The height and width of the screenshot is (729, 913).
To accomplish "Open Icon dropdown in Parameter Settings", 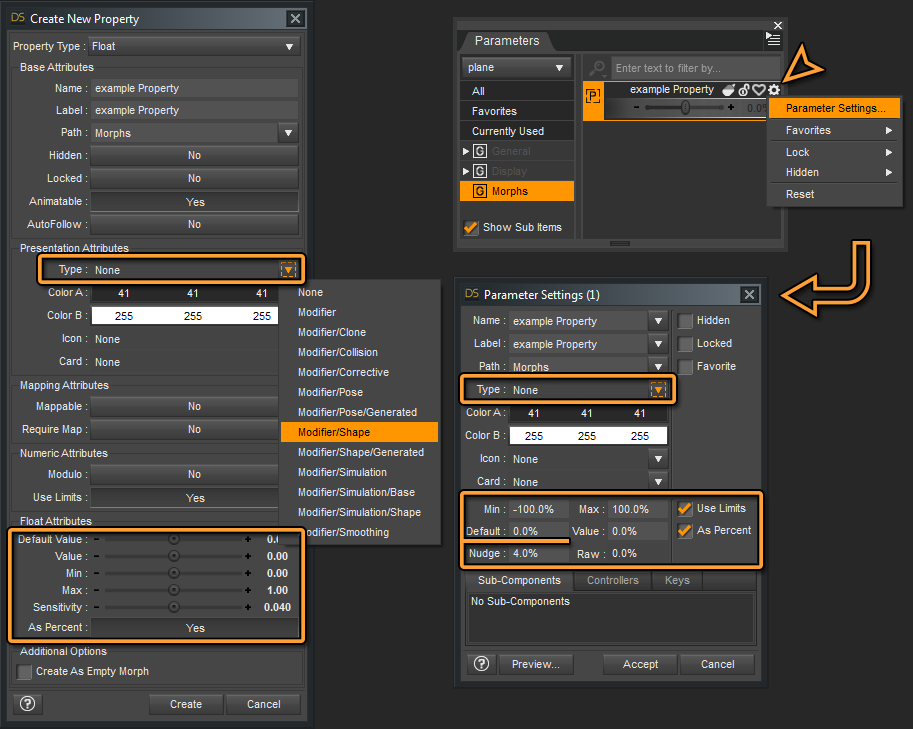I will (x=658, y=459).
